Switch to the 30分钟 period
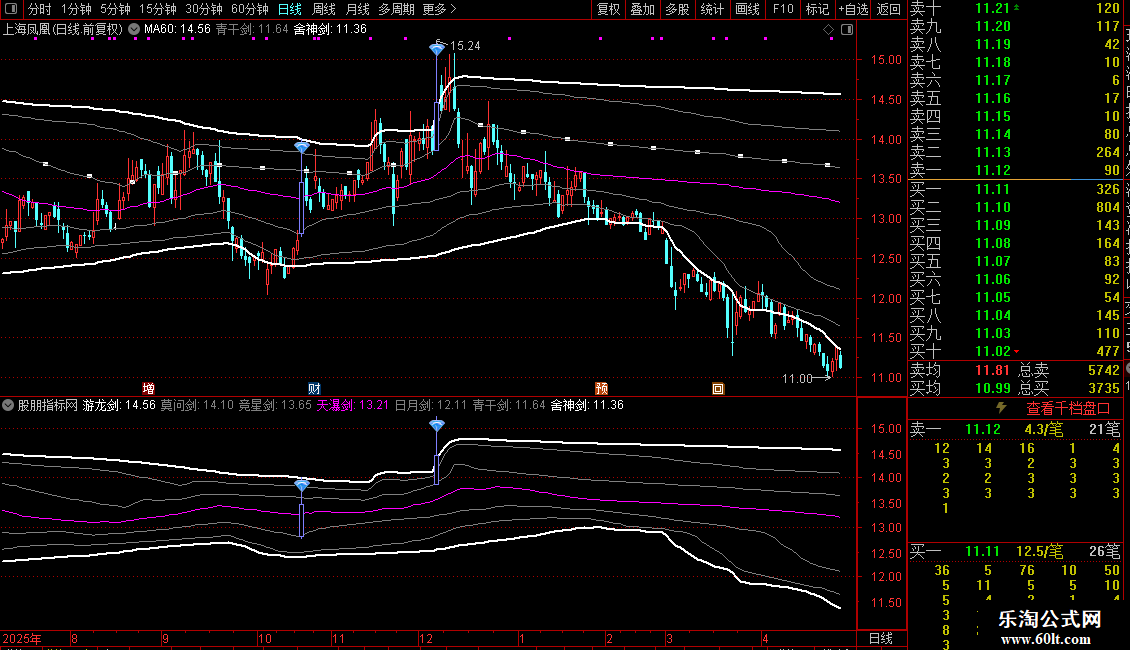The height and width of the screenshot is (650, 1130). [x=203, y=9]
